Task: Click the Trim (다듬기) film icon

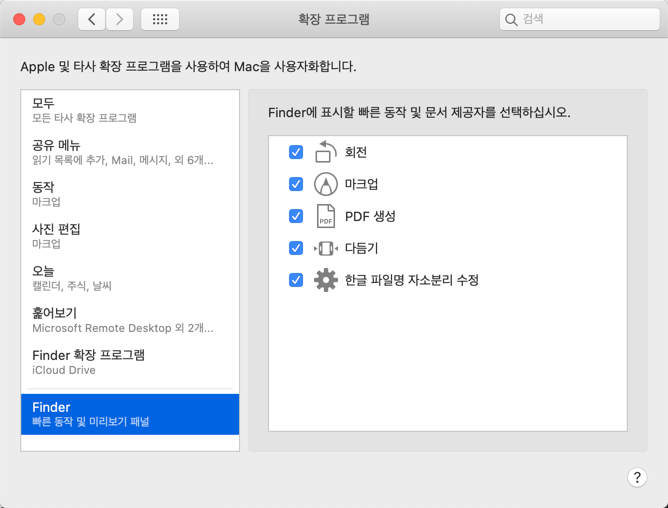Action: (325, 248)
